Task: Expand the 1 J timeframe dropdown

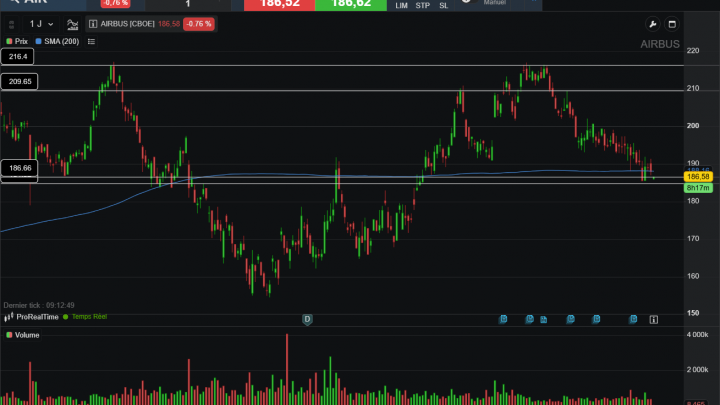Action: pyautogui.click(x=41, y=24)
